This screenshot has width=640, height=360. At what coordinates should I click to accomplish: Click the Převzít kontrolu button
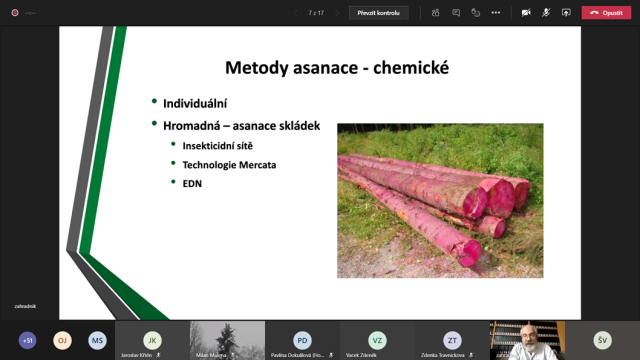[x=378, y=13]
